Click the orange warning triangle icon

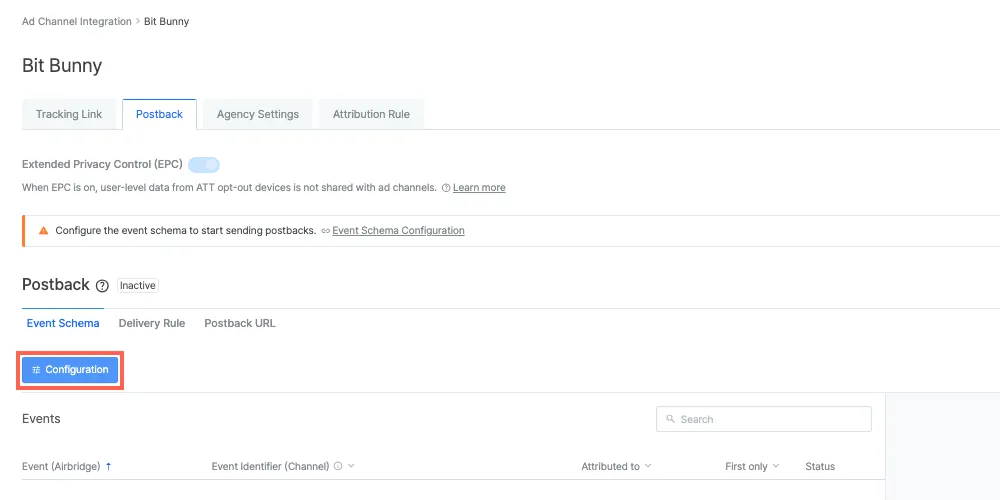[43, 231]
